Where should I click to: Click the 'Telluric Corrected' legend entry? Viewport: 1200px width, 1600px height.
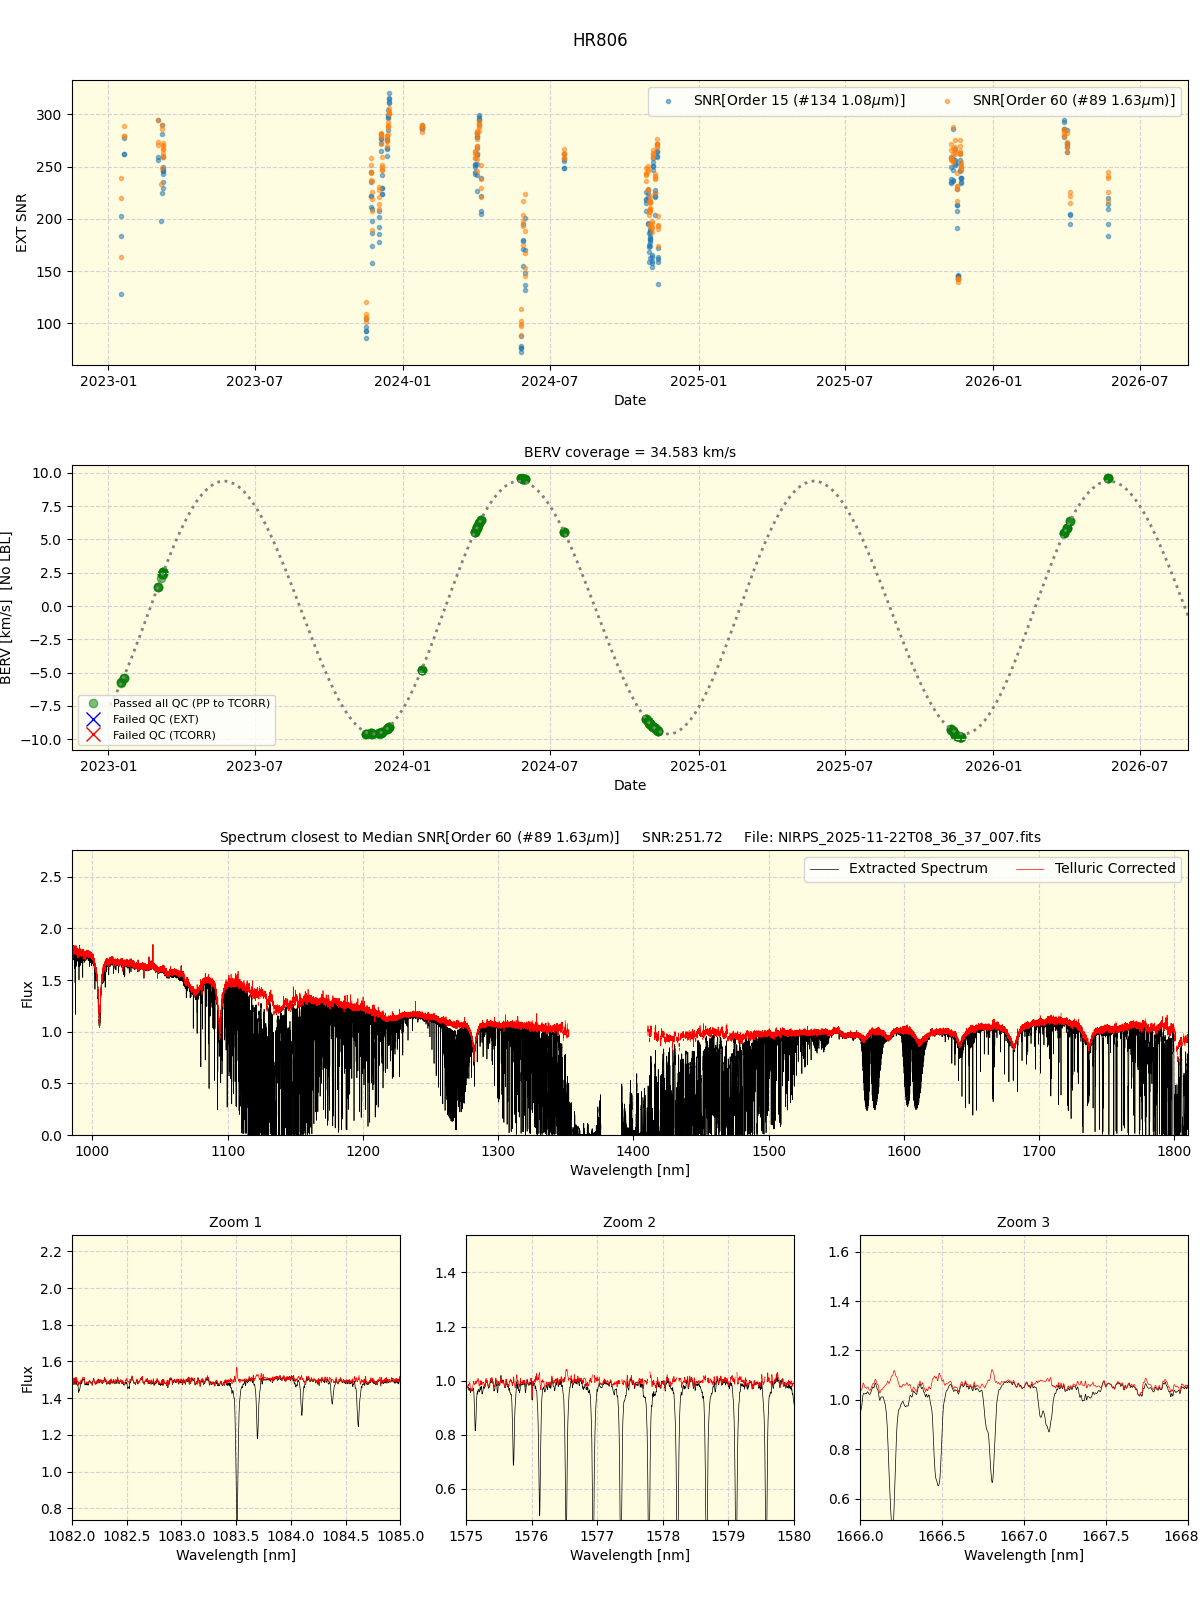click(x=1115, y=869)
